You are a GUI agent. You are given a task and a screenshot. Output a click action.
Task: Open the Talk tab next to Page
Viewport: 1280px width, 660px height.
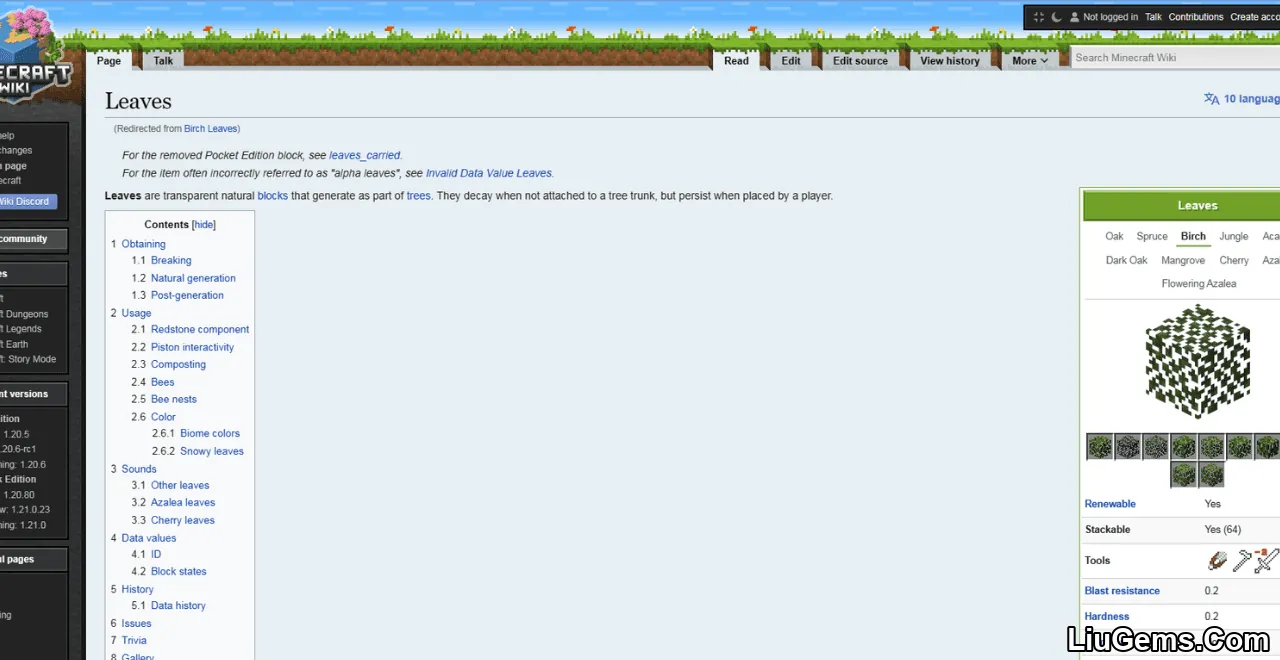coord(163,61)
